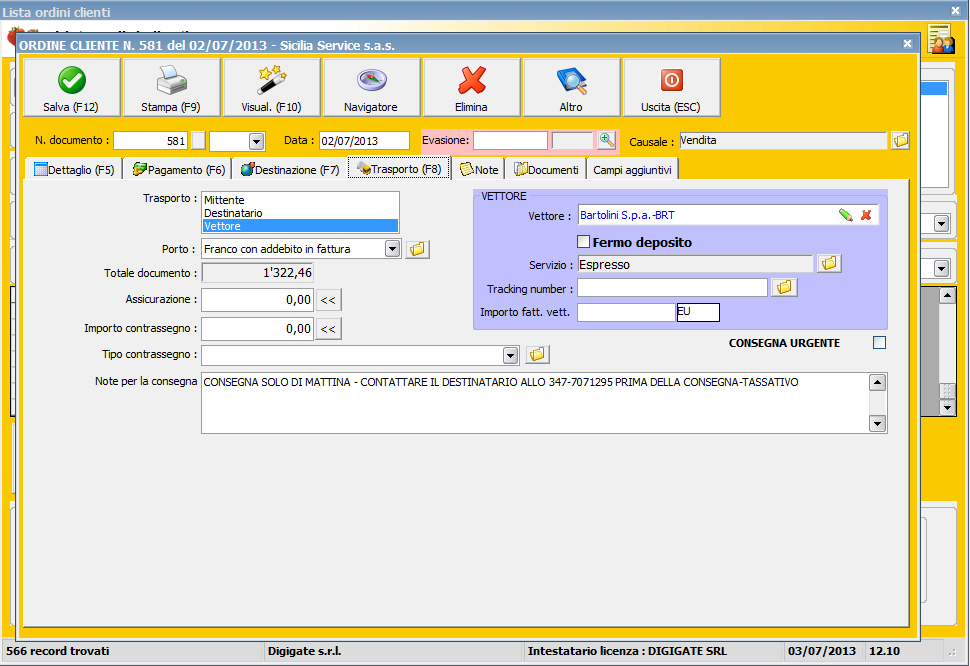Click the '566 record trovati' status text
Screen dimensions: 970x666
[58, 651]
